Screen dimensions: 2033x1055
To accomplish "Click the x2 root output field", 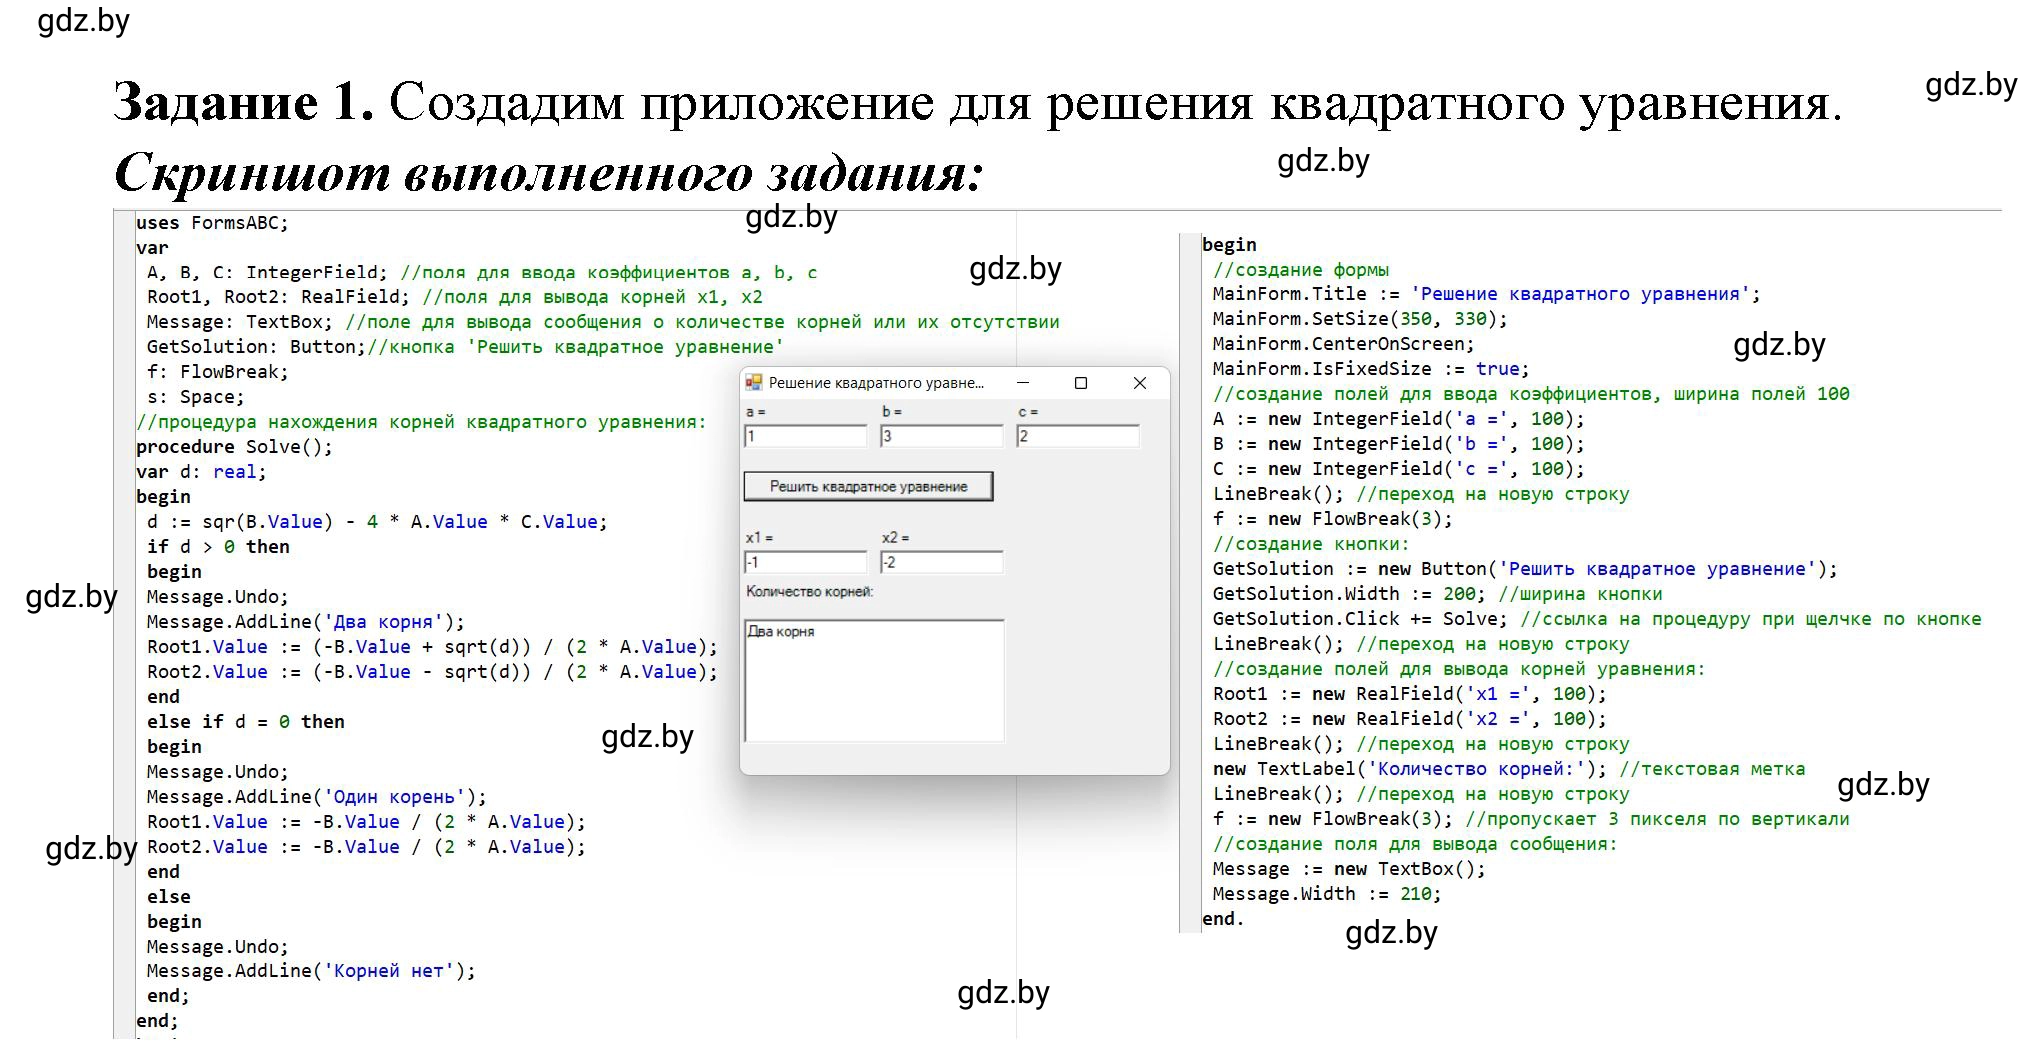I will pyautogui.click(x=942, y=562).
